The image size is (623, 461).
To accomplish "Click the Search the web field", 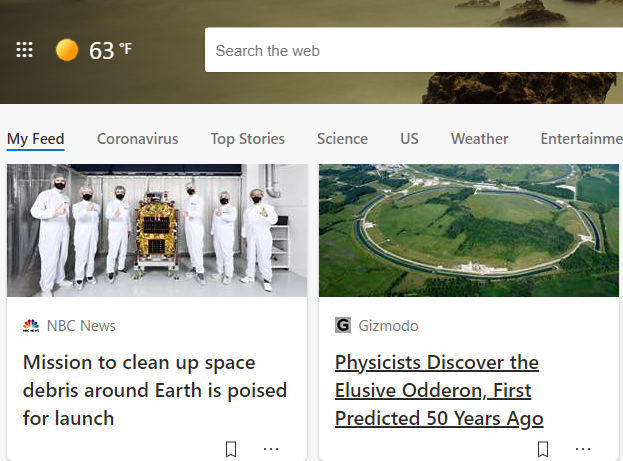I will click(410, 50).
